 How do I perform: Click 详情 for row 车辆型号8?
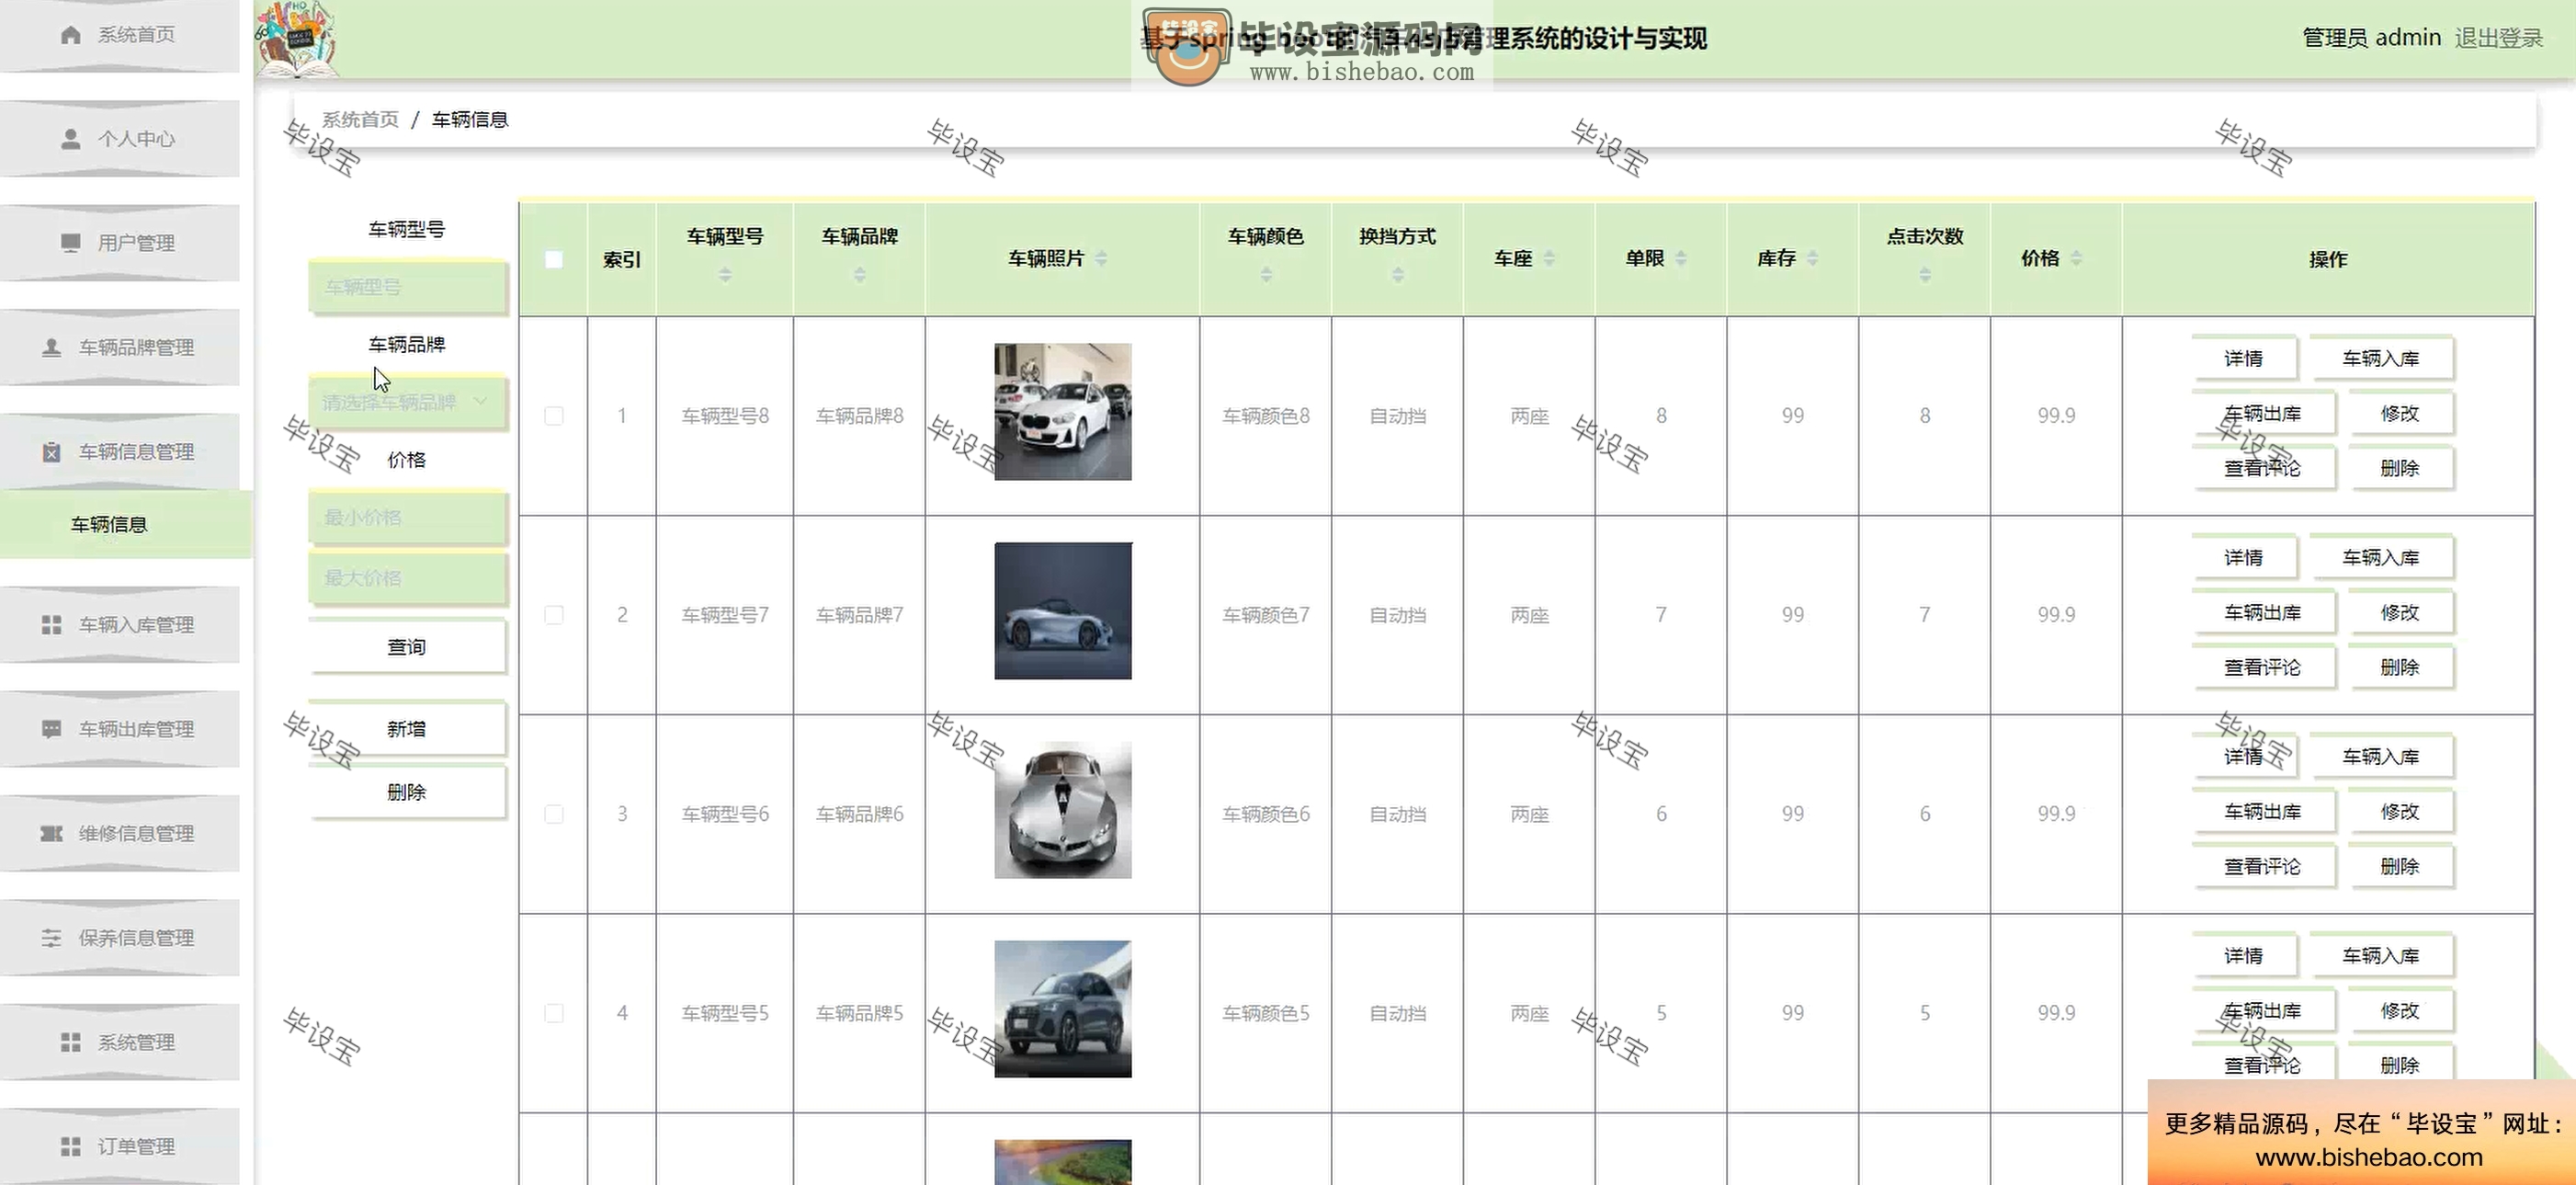2244,358
